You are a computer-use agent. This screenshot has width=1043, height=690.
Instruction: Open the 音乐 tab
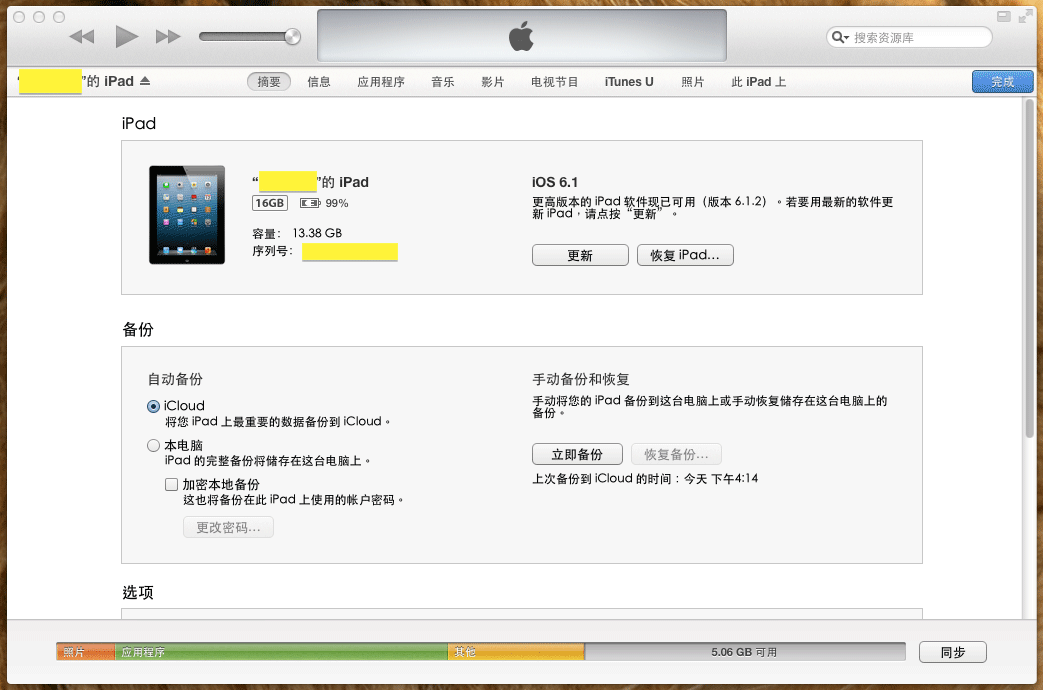click(442, 82)
